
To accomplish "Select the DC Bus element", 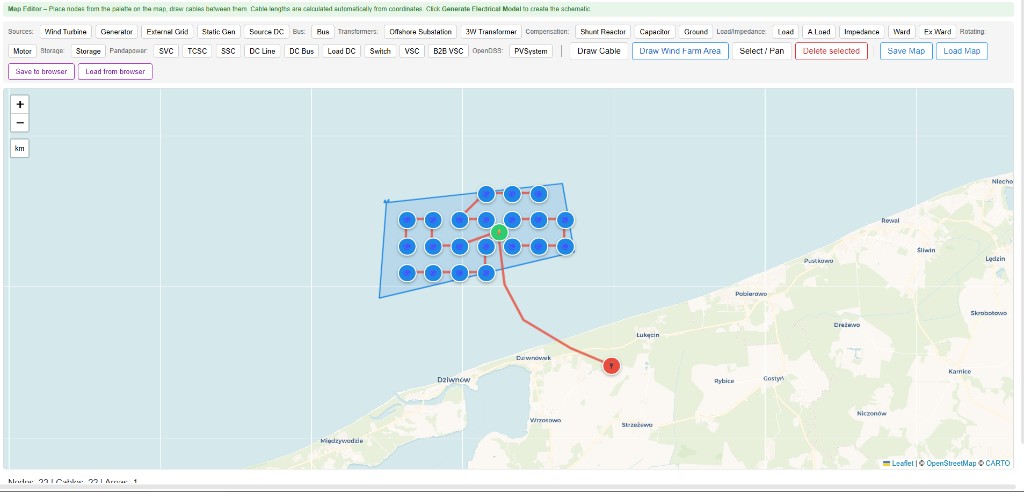I will [x=302, y=51].
